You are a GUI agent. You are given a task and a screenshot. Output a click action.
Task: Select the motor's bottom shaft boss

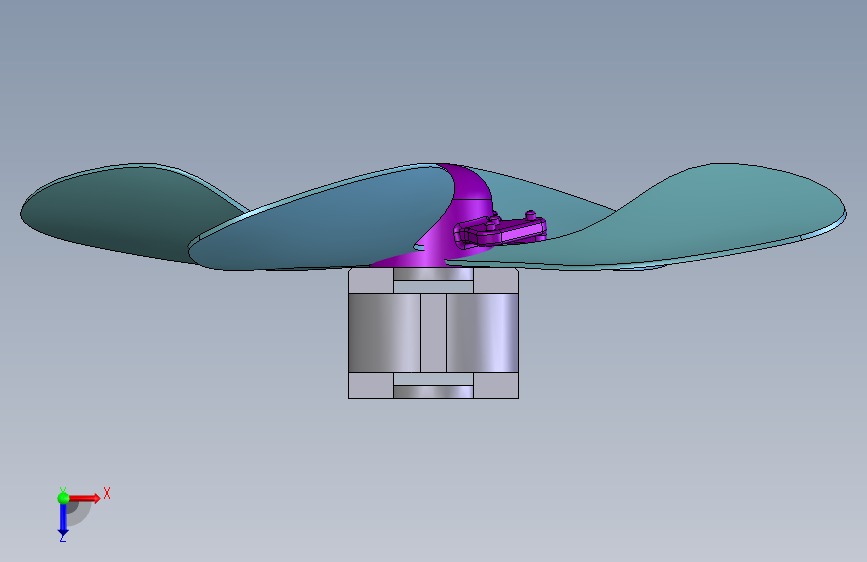point(434,392)
